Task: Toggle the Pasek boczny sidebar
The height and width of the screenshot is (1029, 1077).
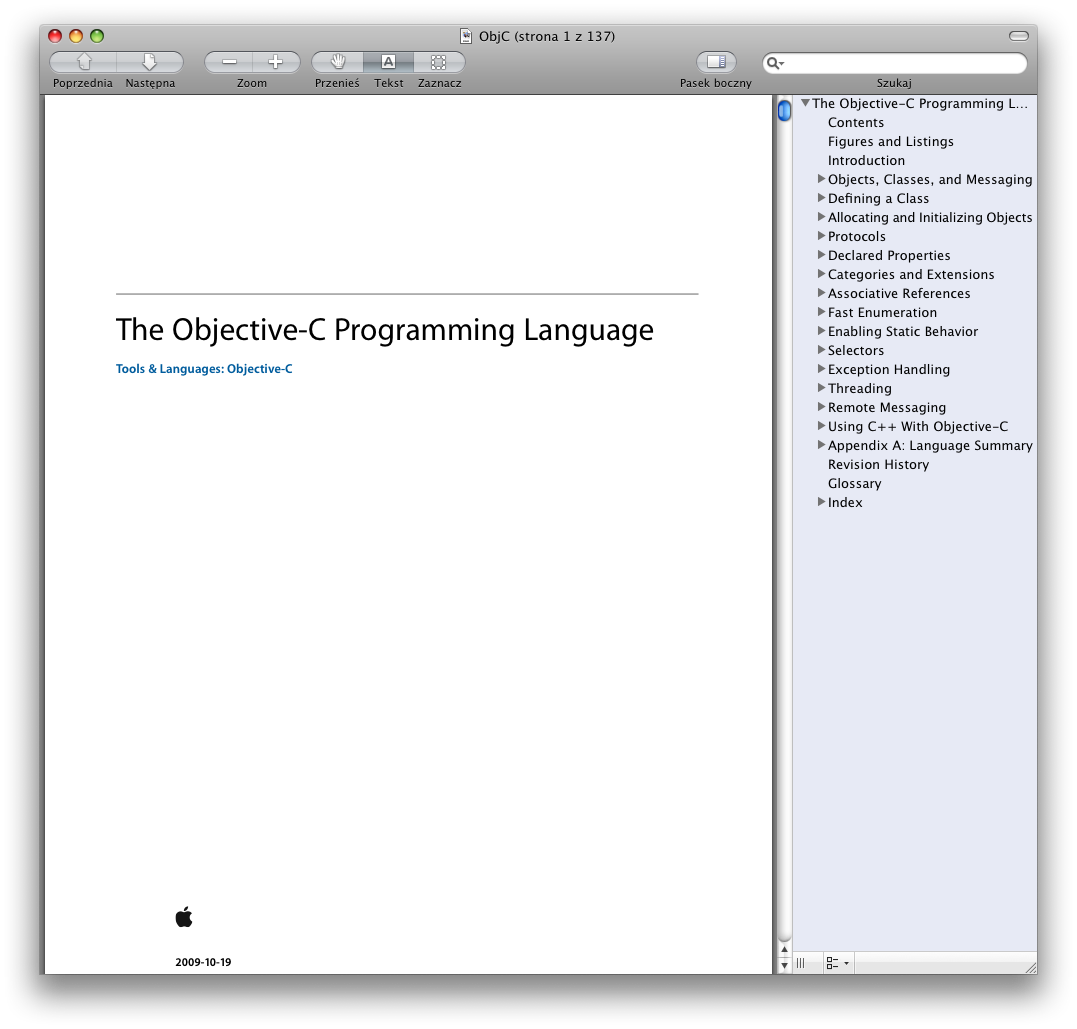Action: [x=715, y=62]
